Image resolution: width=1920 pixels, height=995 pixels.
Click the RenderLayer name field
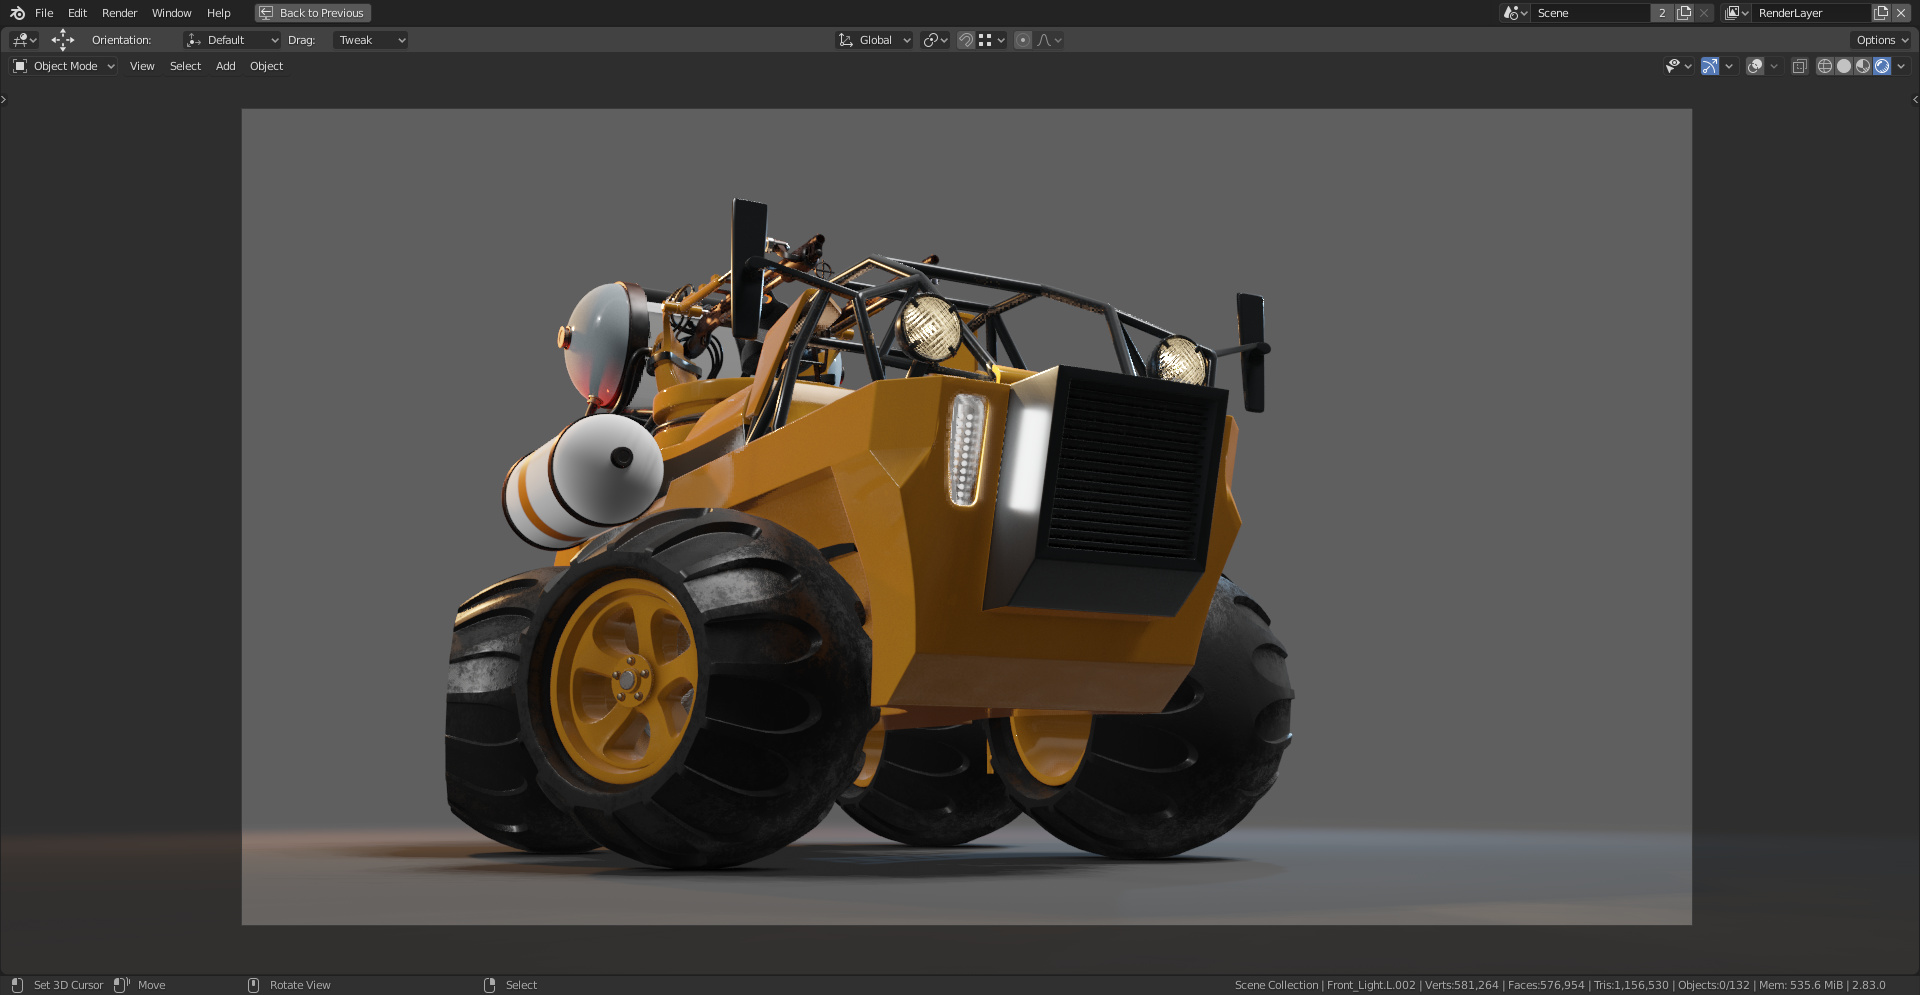click(1811, 13)
